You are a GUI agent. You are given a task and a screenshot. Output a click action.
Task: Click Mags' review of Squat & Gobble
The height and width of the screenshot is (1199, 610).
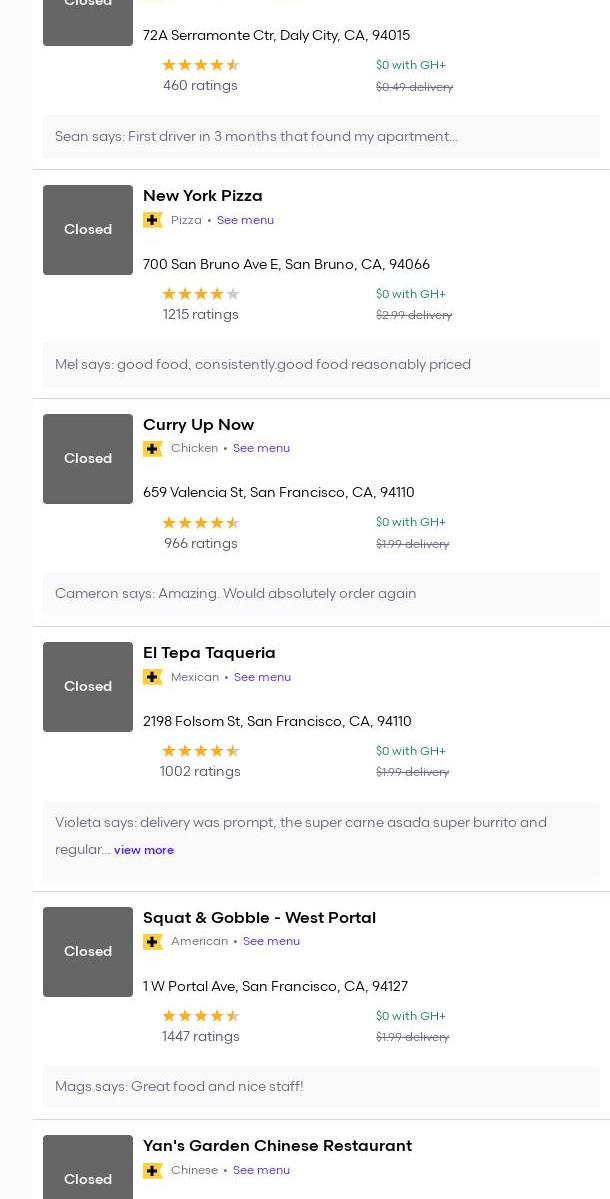point(179,1087)
